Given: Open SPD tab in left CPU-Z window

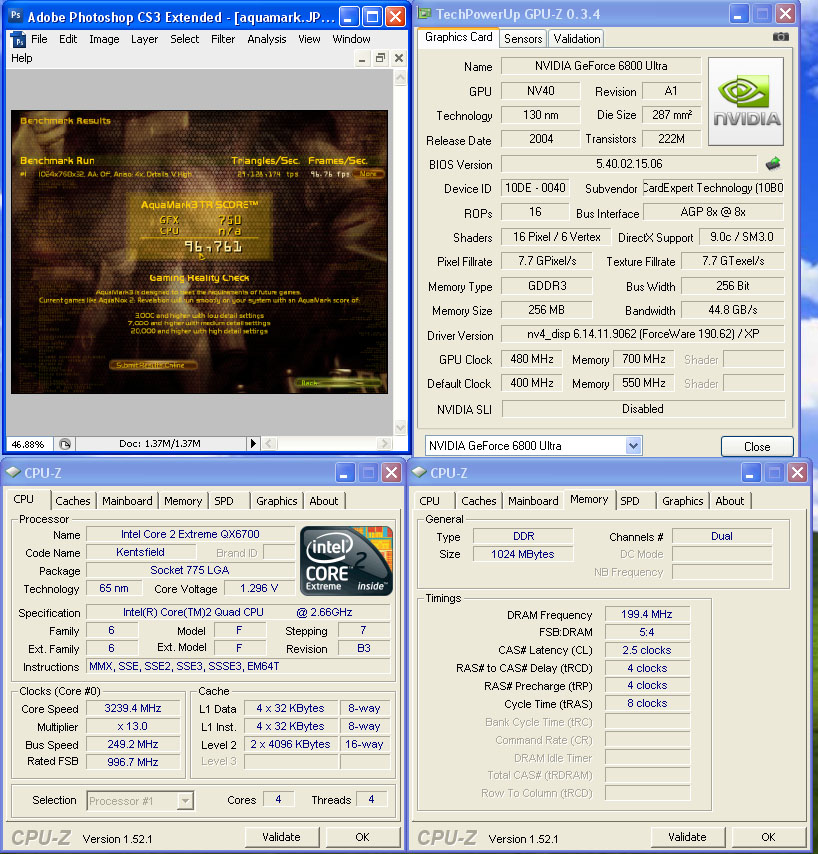Looking at the screenshot, I should (224, 501).
